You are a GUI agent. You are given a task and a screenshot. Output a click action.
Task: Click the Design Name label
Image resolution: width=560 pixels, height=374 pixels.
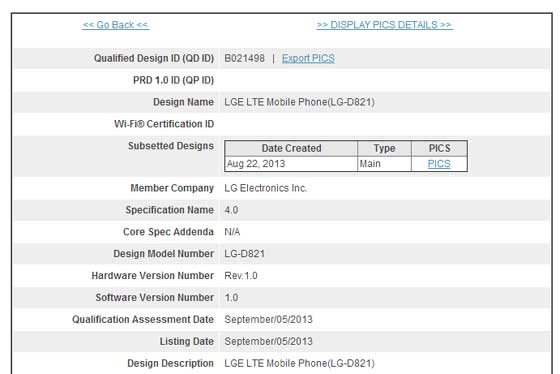[x=184, y=102]
